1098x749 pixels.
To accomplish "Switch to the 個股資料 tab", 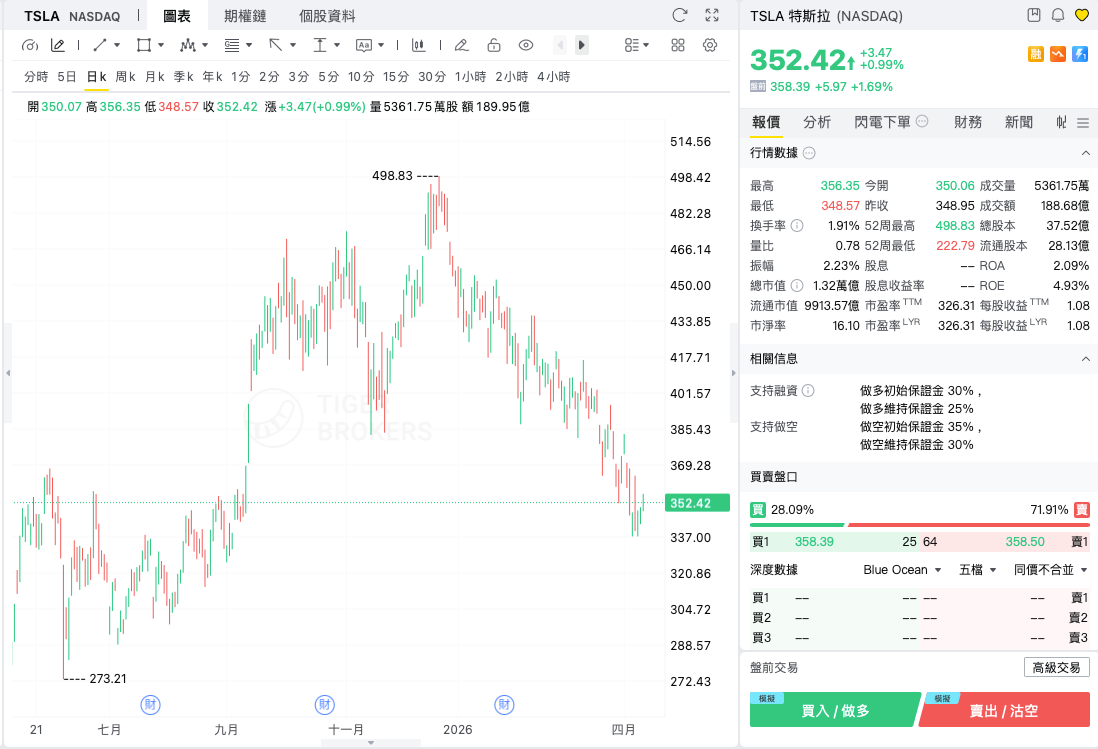I will pos(327,16).
